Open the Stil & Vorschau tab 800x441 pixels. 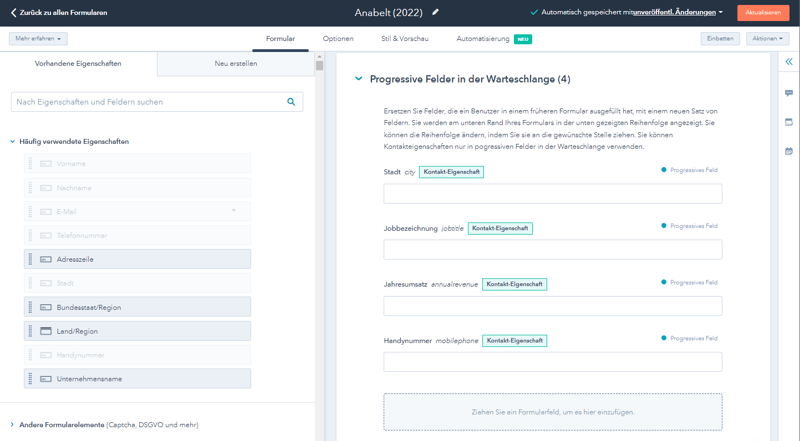(x=405, y=39)
